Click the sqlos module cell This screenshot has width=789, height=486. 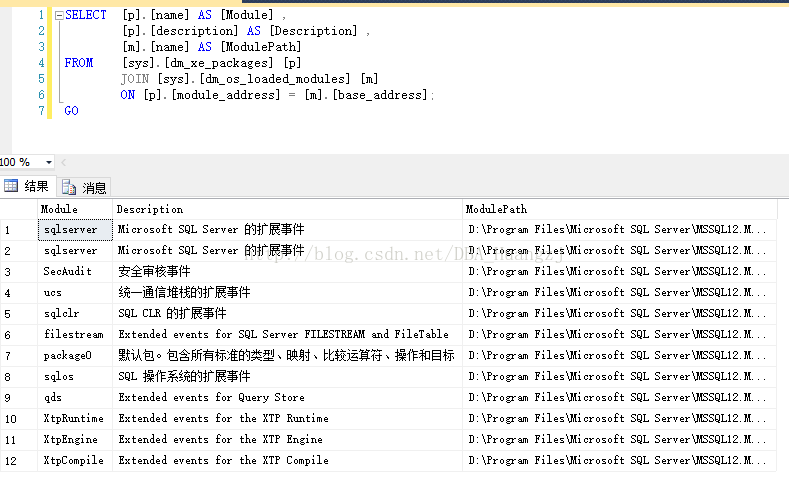coord(75,376)
